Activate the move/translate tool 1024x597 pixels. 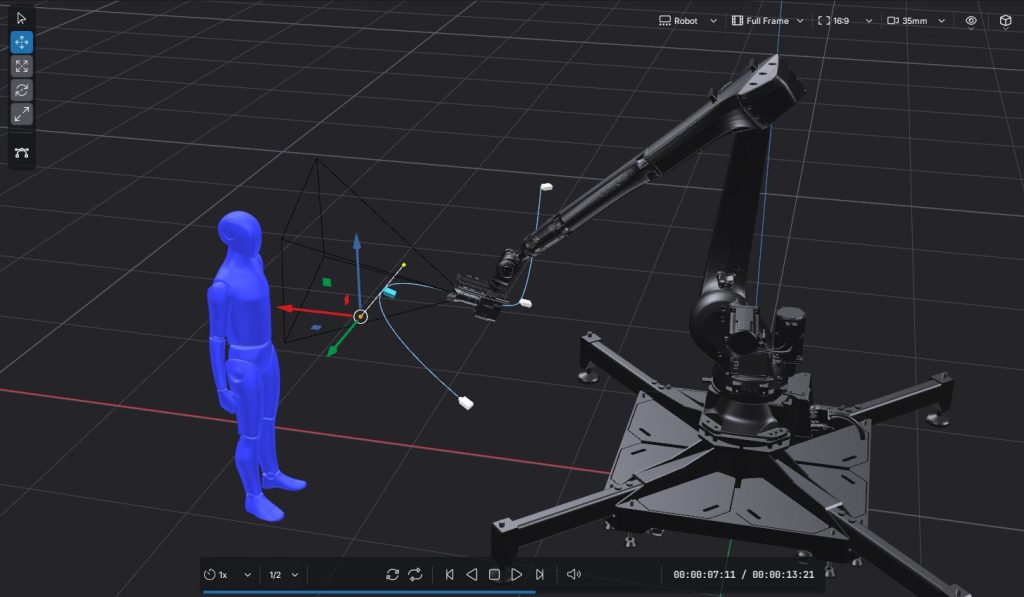(20, 42)
